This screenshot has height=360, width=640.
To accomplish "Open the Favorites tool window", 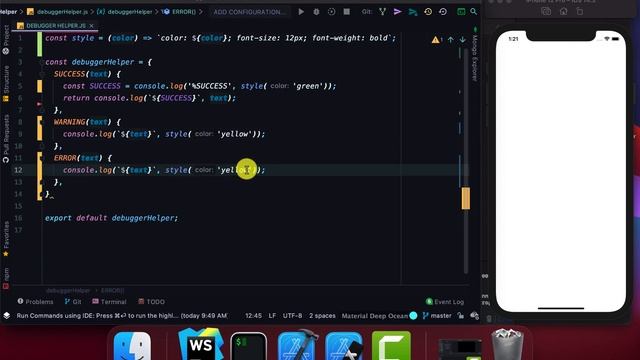I will [x=6, y=239].
